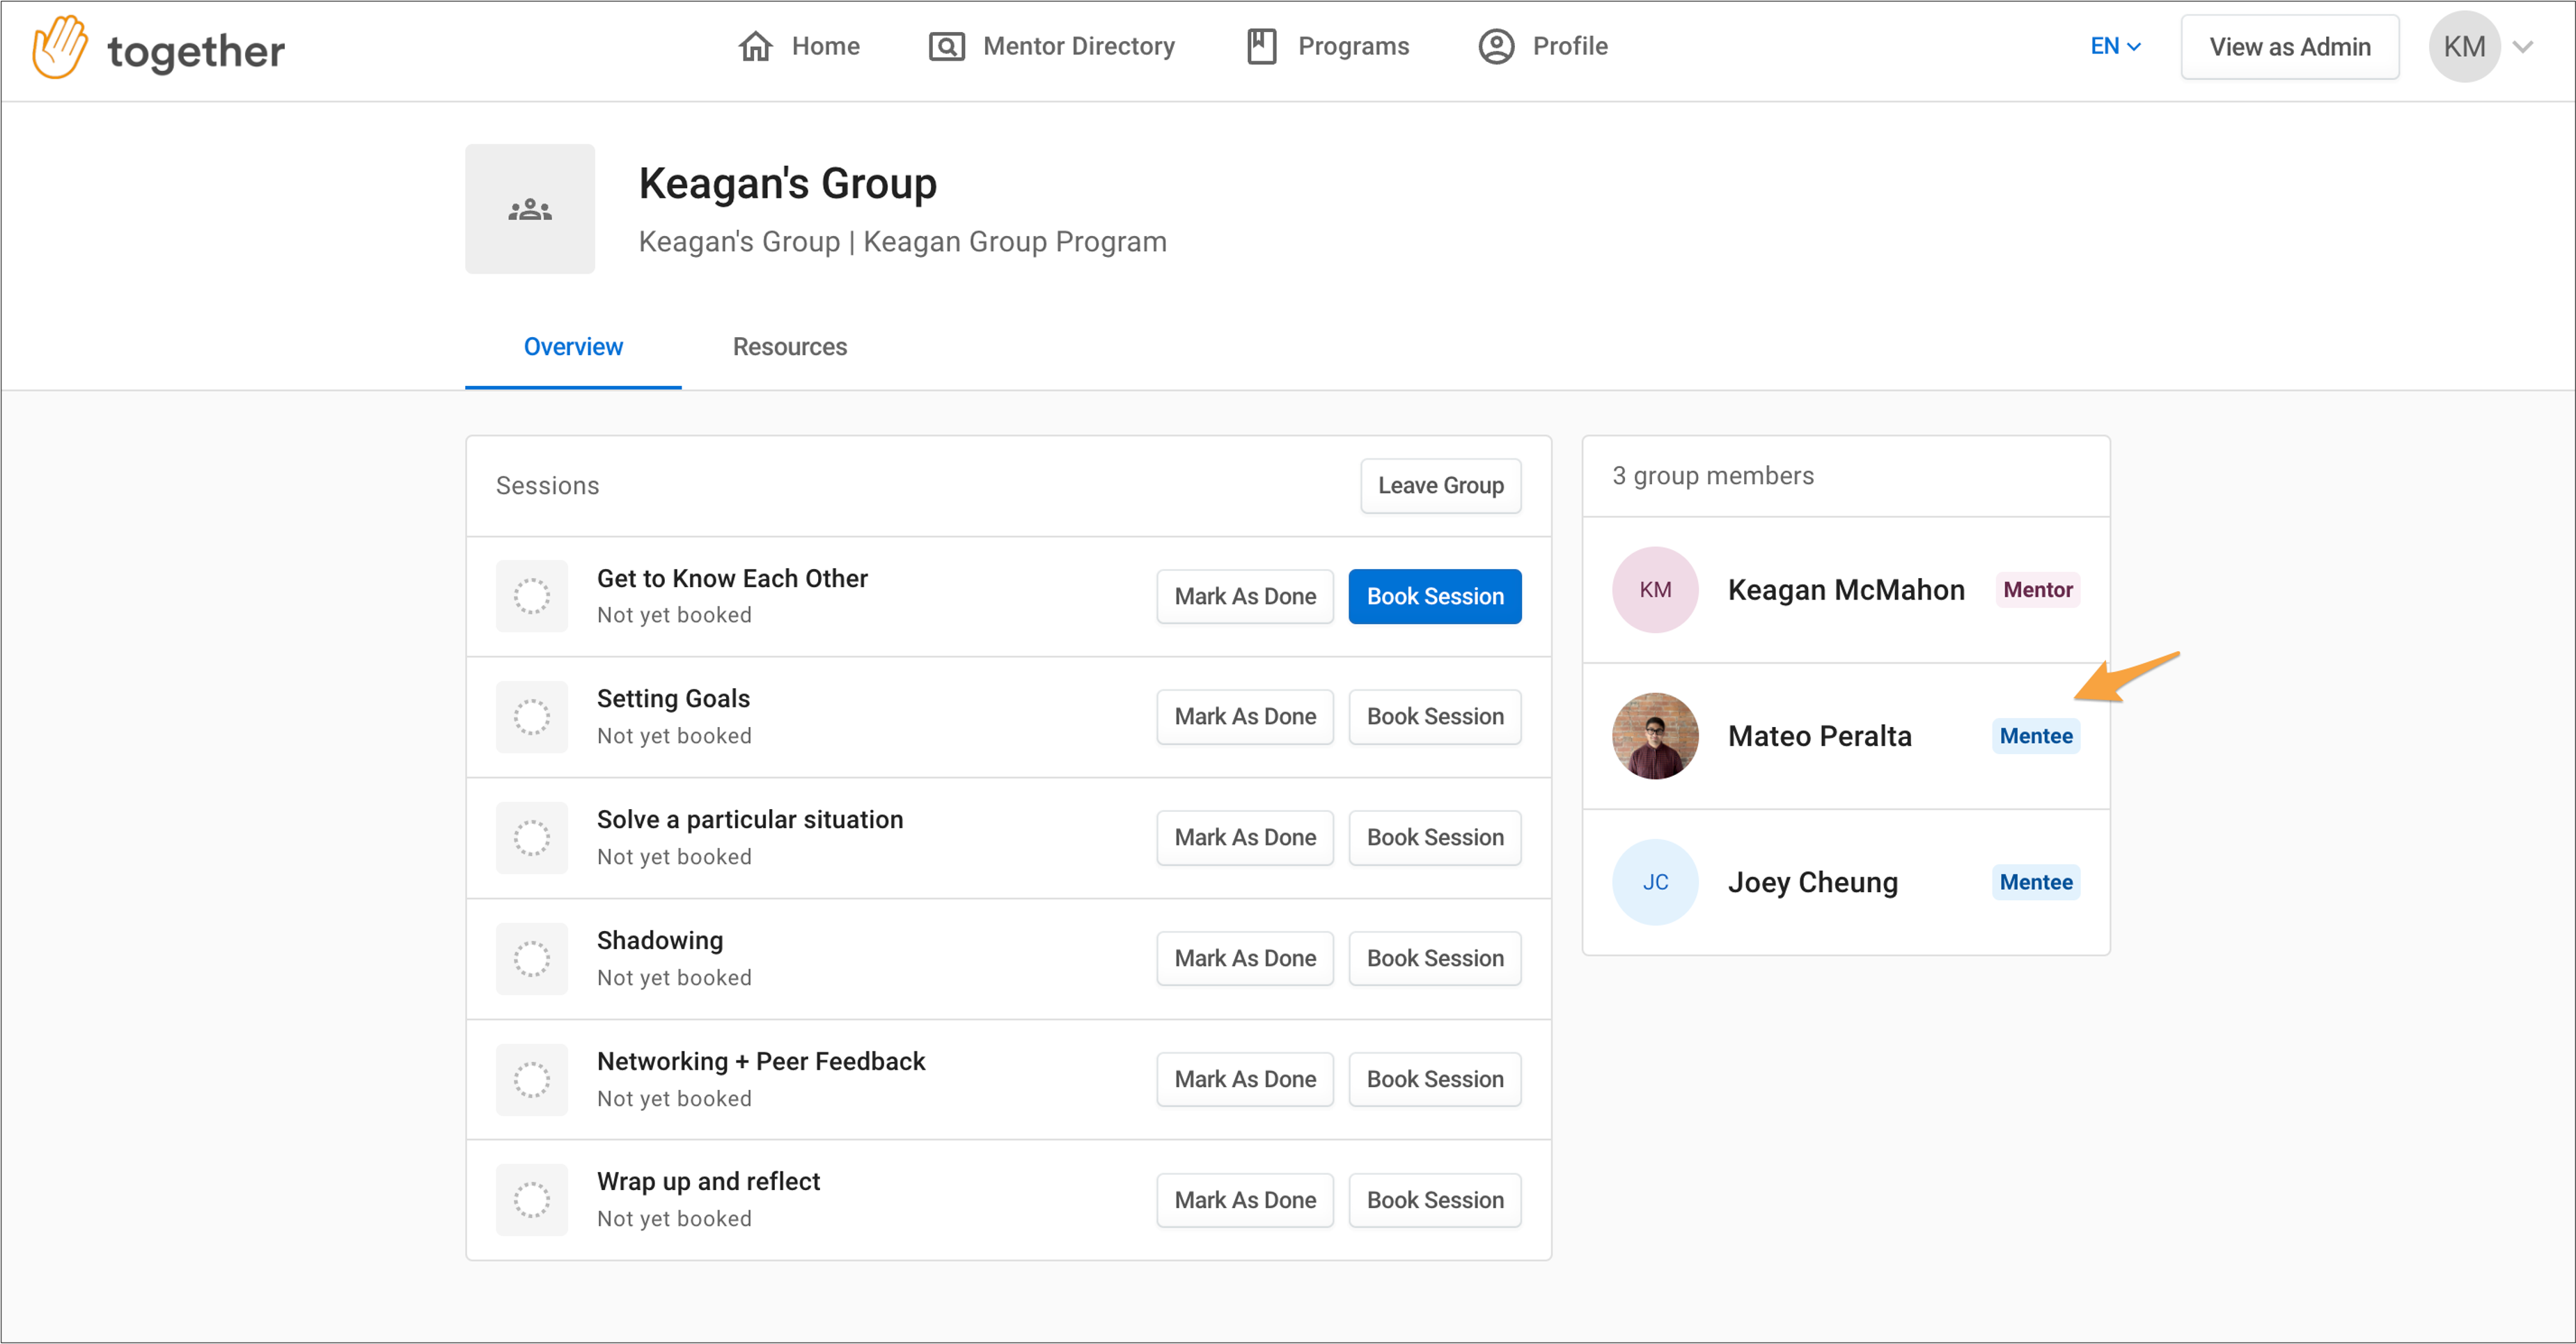
Task: Mark Networking + Peer Feedback as done
Action: pyautogui.click(x=1245, y=1080)
